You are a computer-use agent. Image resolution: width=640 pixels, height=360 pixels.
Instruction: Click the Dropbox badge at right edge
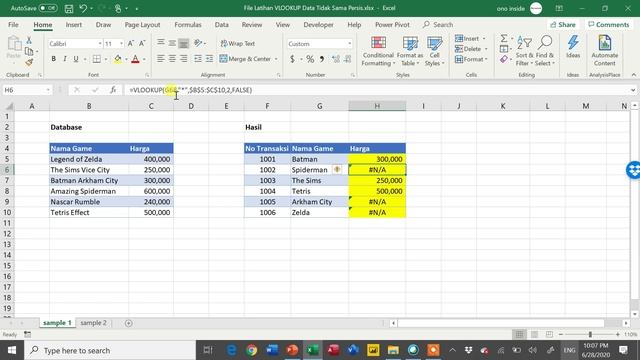tap(633, 170)
